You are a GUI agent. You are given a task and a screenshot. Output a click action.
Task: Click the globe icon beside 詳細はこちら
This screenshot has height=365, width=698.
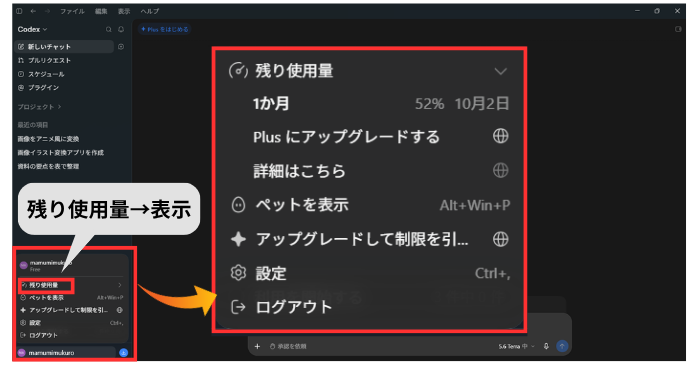click(x=501, y=170)
